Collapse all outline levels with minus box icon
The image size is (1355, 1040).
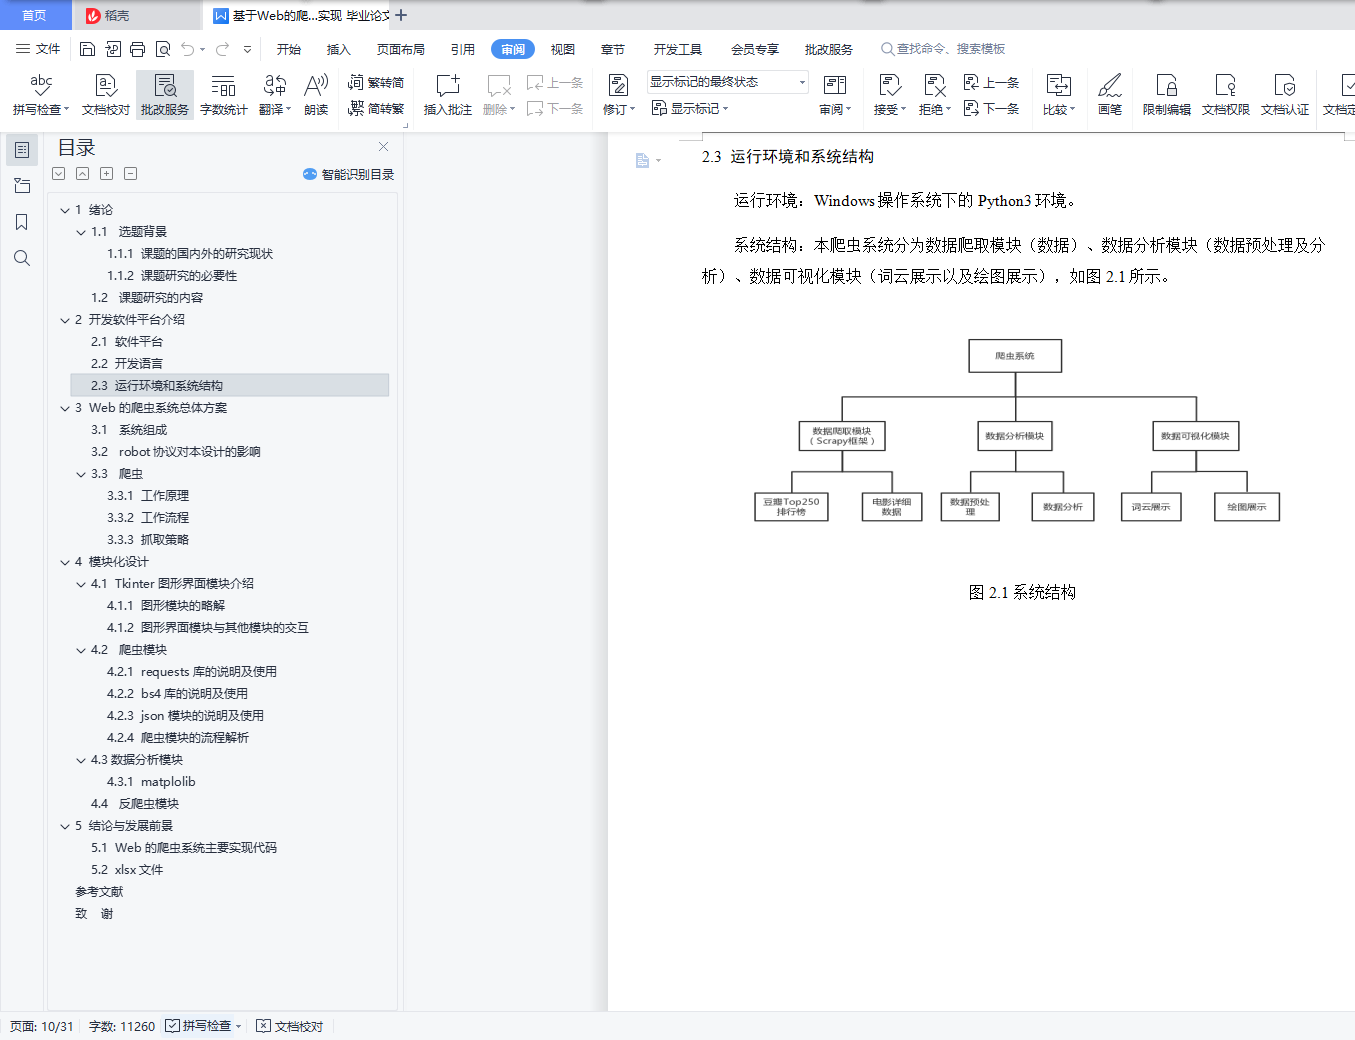coord(131,174)
